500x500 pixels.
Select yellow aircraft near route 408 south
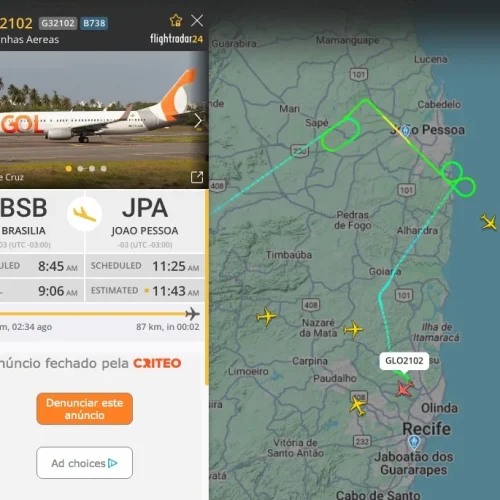tap(358, 406)
